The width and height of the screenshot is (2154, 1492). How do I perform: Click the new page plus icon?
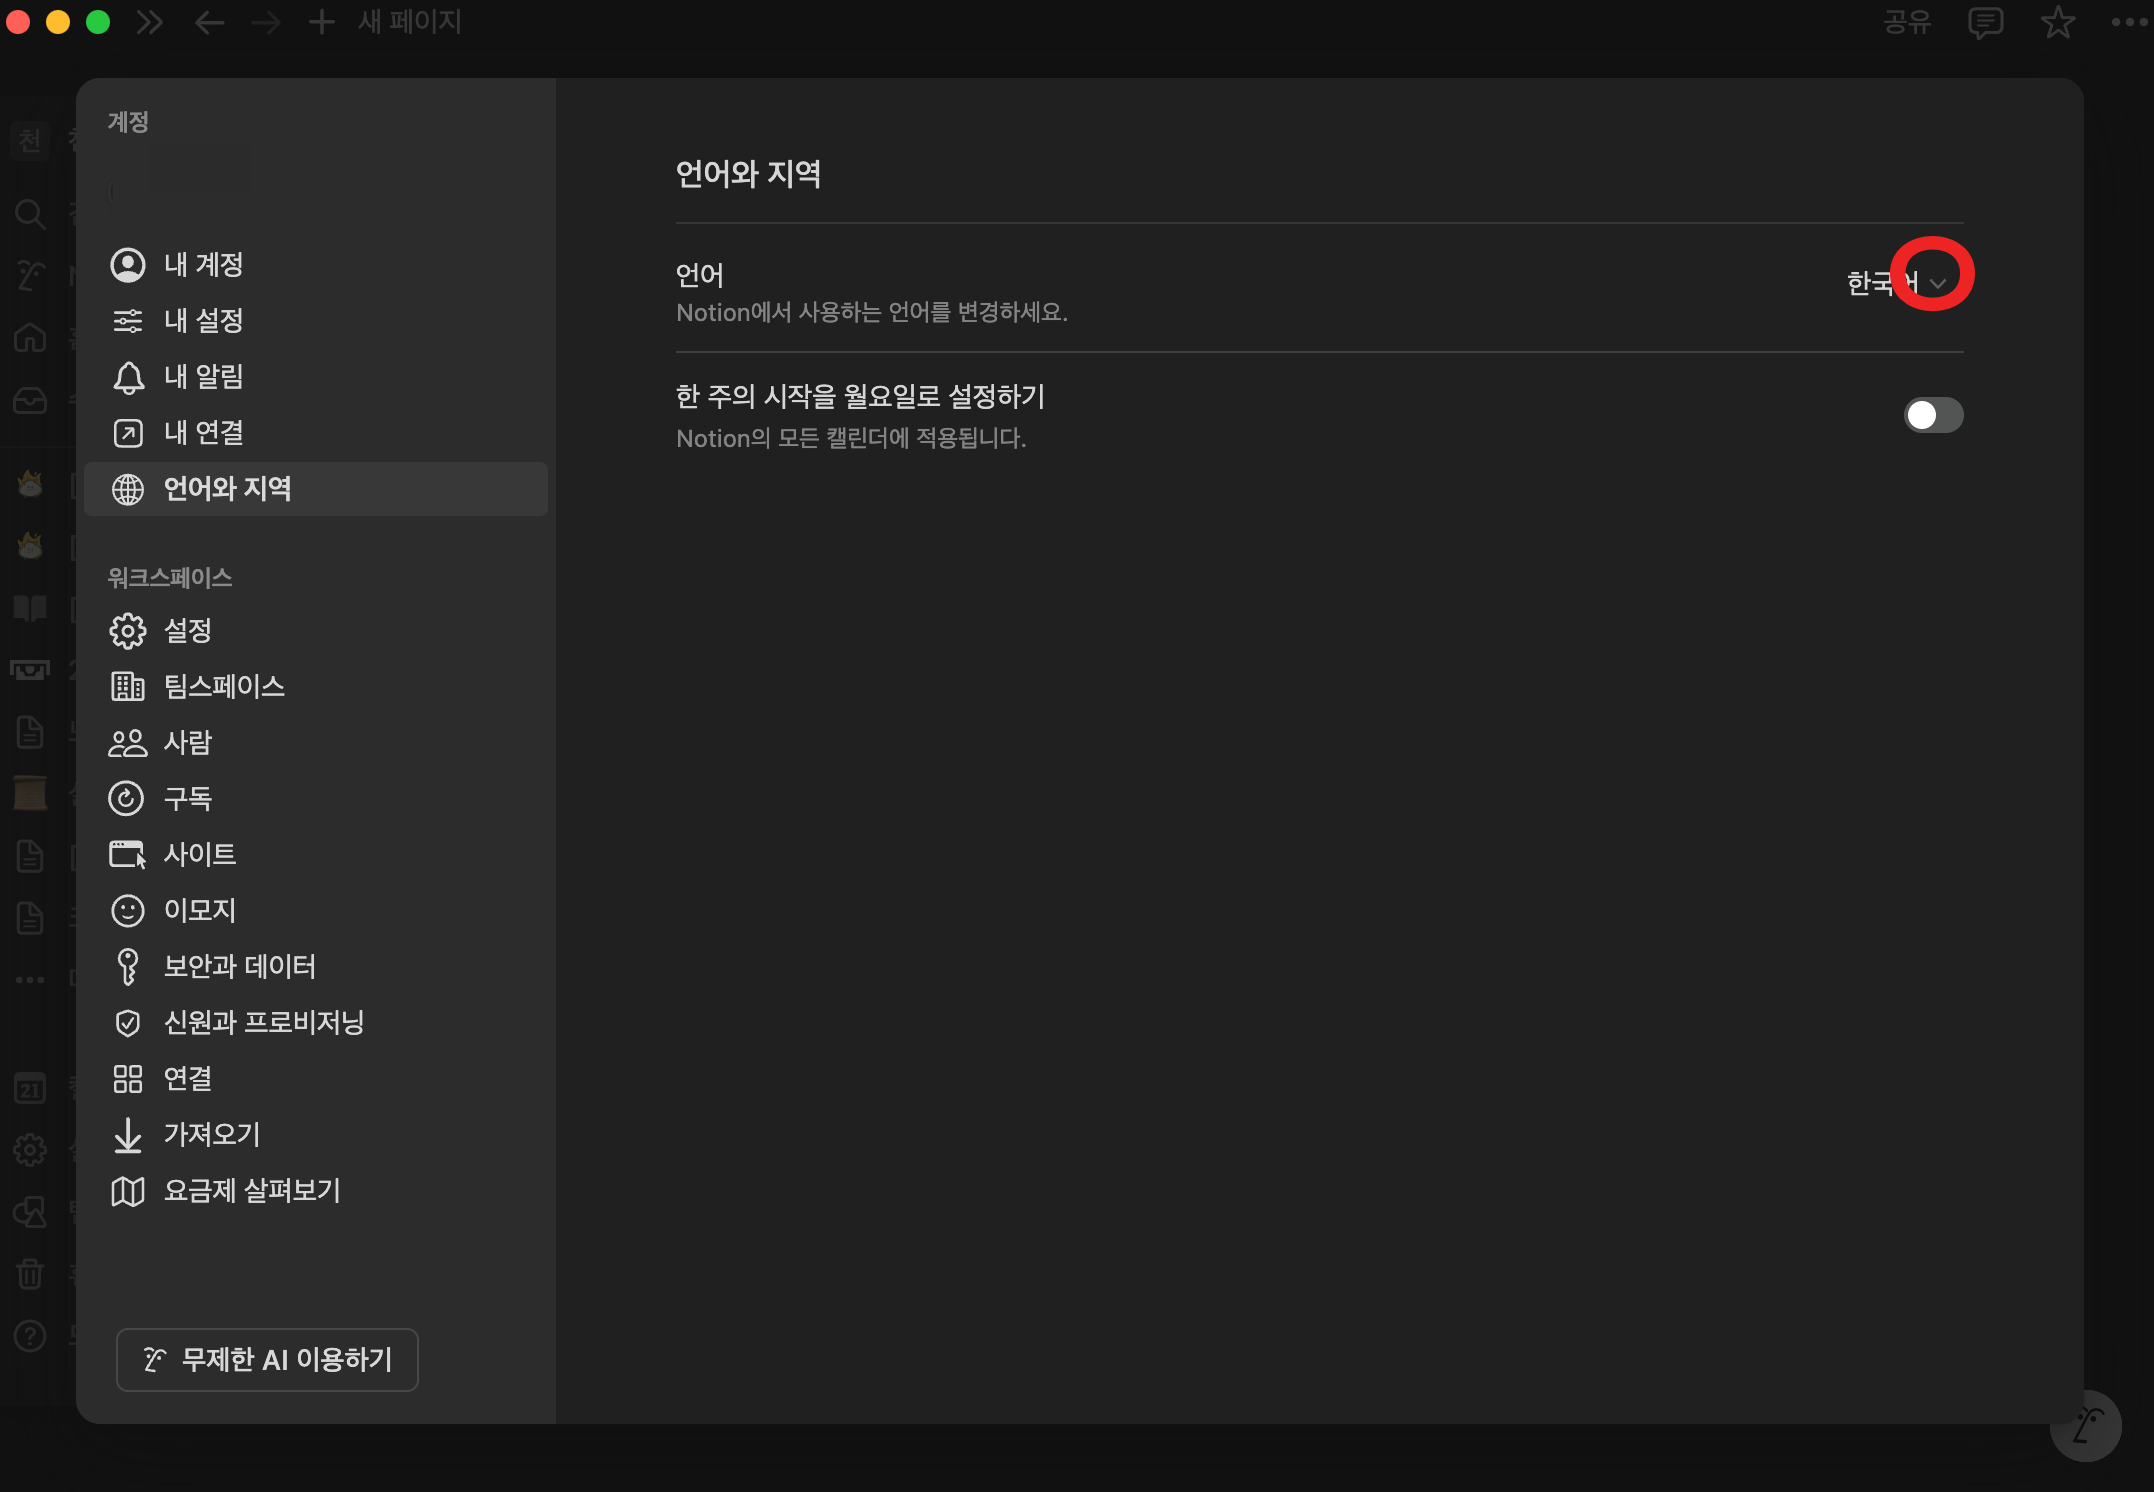[x=321, y=22]
